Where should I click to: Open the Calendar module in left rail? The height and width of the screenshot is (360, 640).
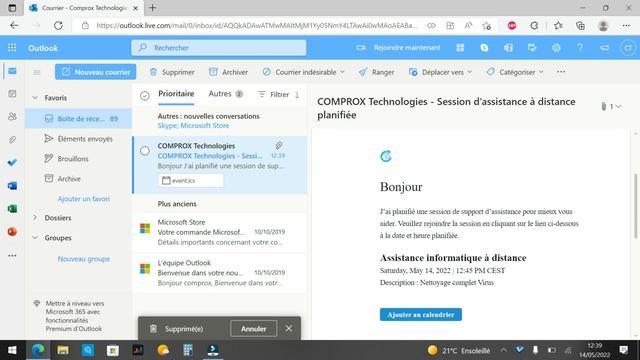[x=12, y=94]
